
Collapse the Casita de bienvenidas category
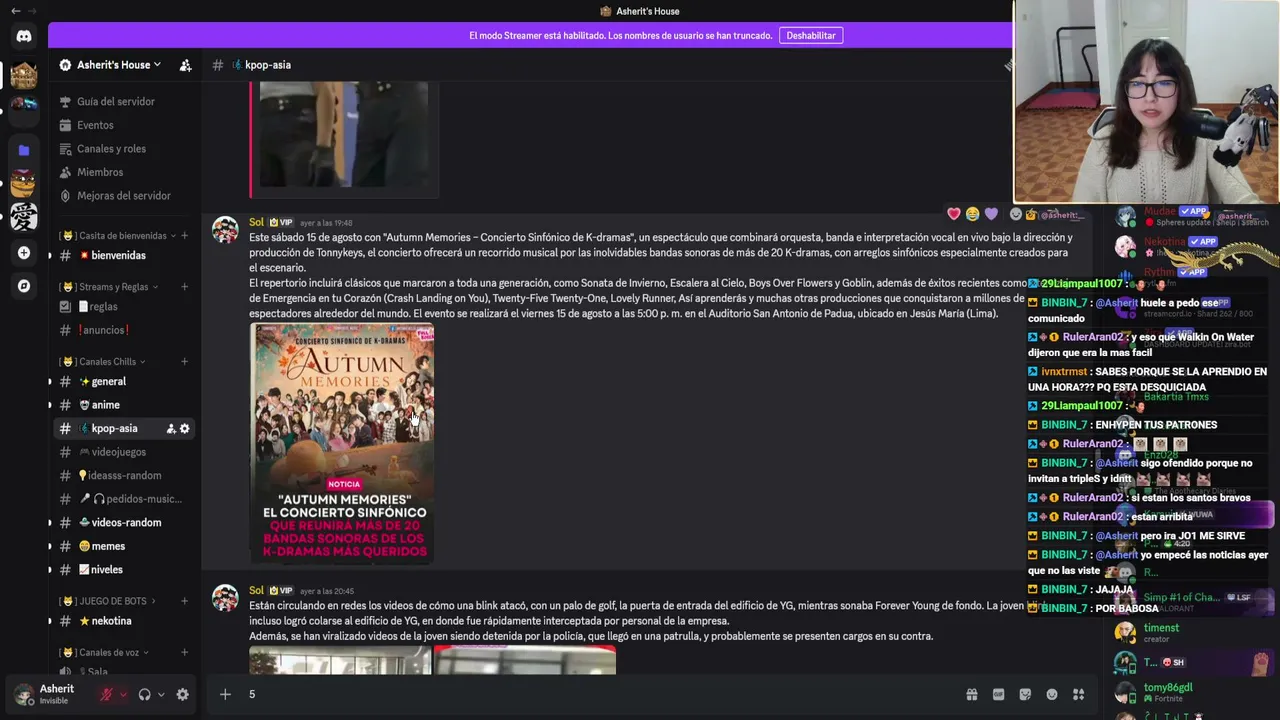120,236
